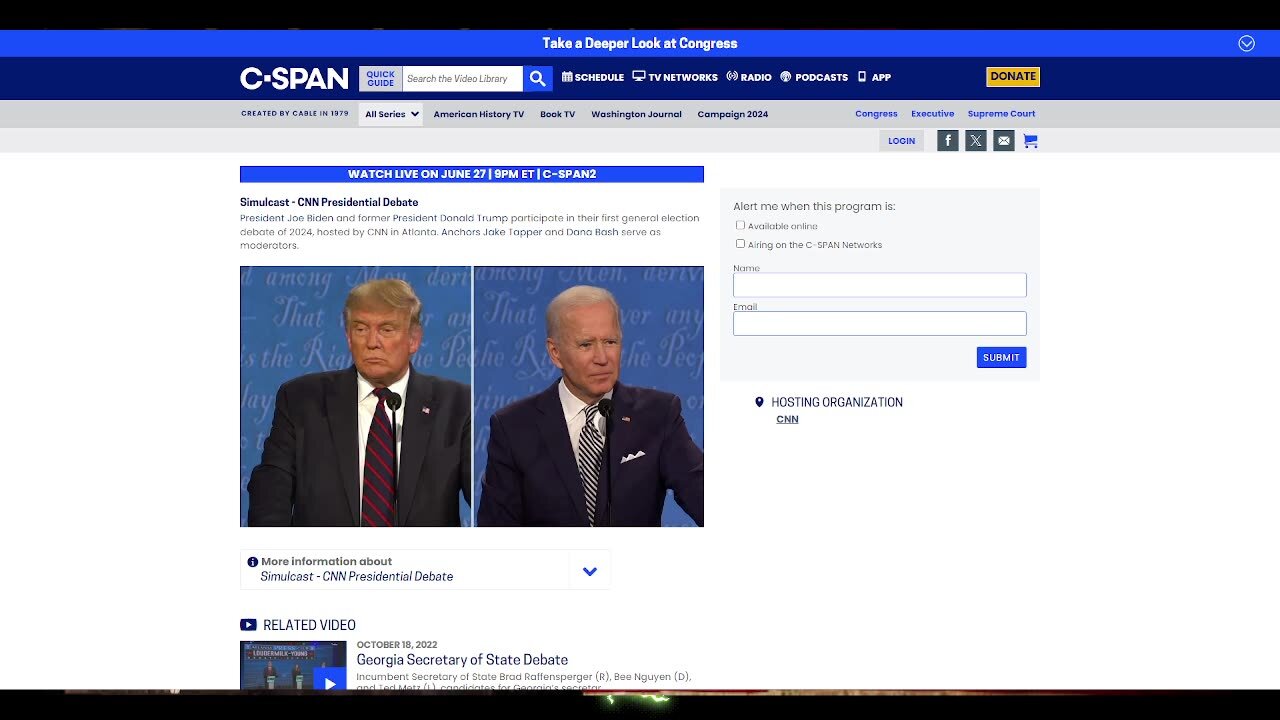
Task: Check the Available online alert box
Action: click(740, 225)
